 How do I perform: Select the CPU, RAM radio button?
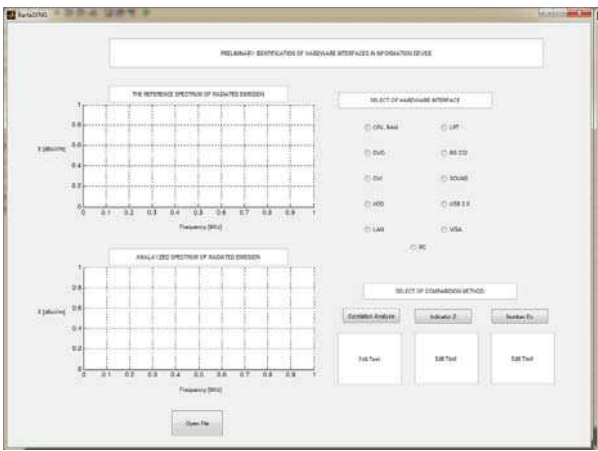coord(381,127)
